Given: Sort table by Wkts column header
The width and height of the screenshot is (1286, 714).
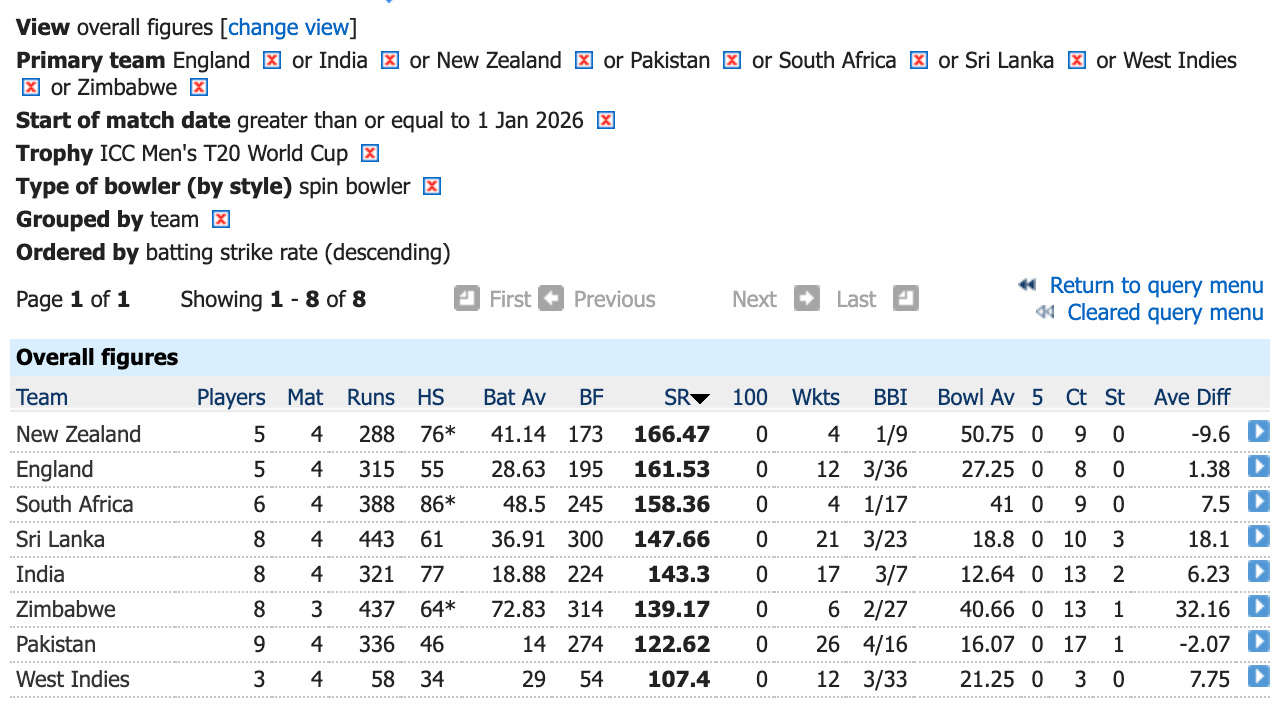Looking at the screenshot, I should (816, 398).
